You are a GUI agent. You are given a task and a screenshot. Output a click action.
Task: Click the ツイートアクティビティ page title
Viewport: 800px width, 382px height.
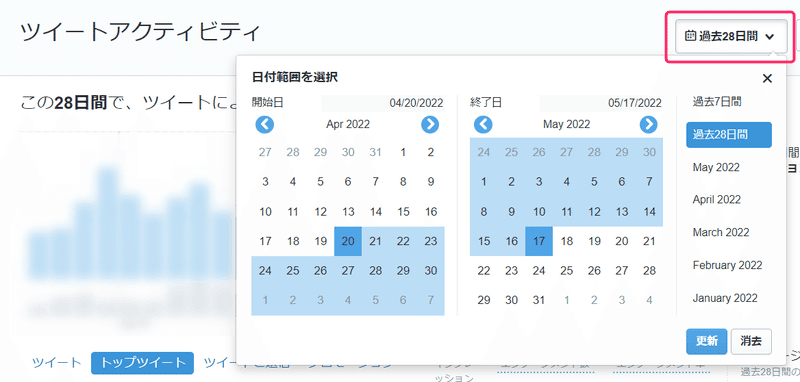140,33
